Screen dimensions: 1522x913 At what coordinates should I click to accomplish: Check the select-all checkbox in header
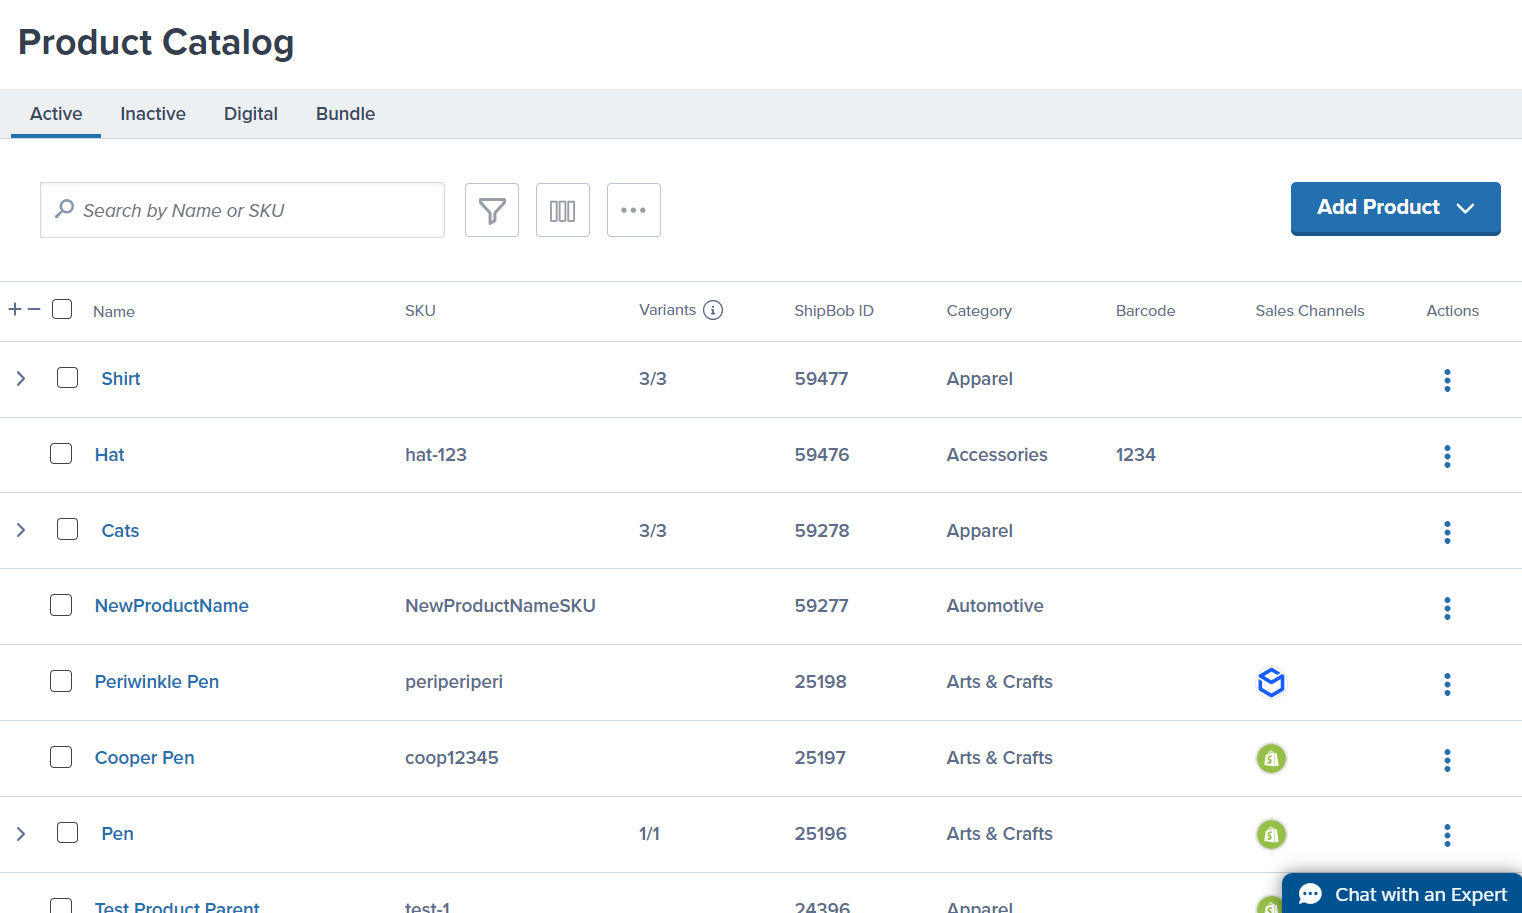[x=61, y=309]
